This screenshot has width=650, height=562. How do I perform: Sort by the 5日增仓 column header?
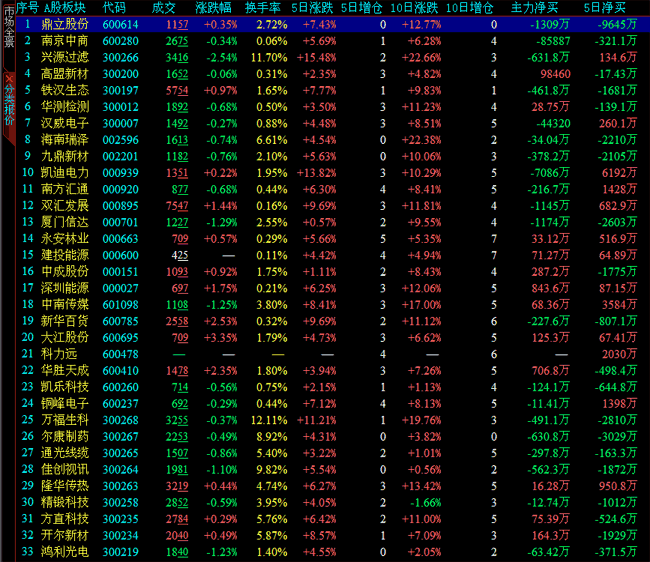point(361,7)
